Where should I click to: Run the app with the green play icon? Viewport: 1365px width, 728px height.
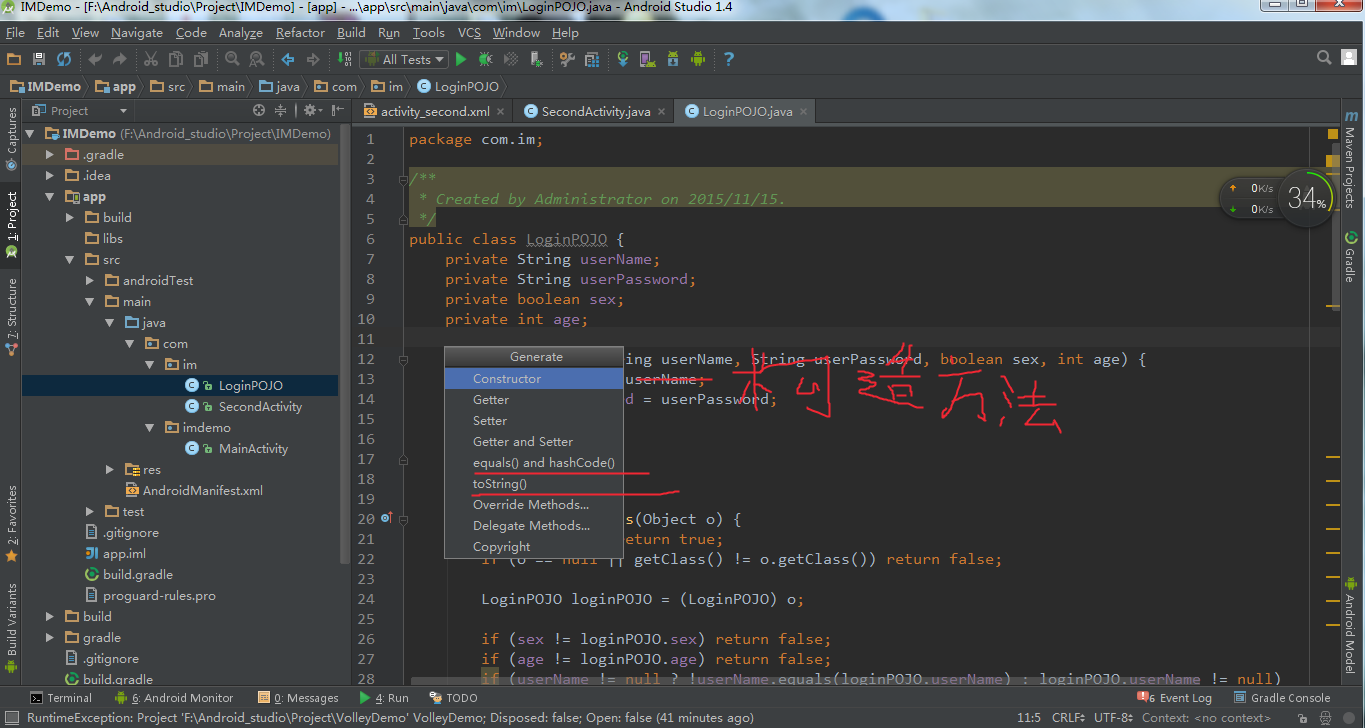461,60
